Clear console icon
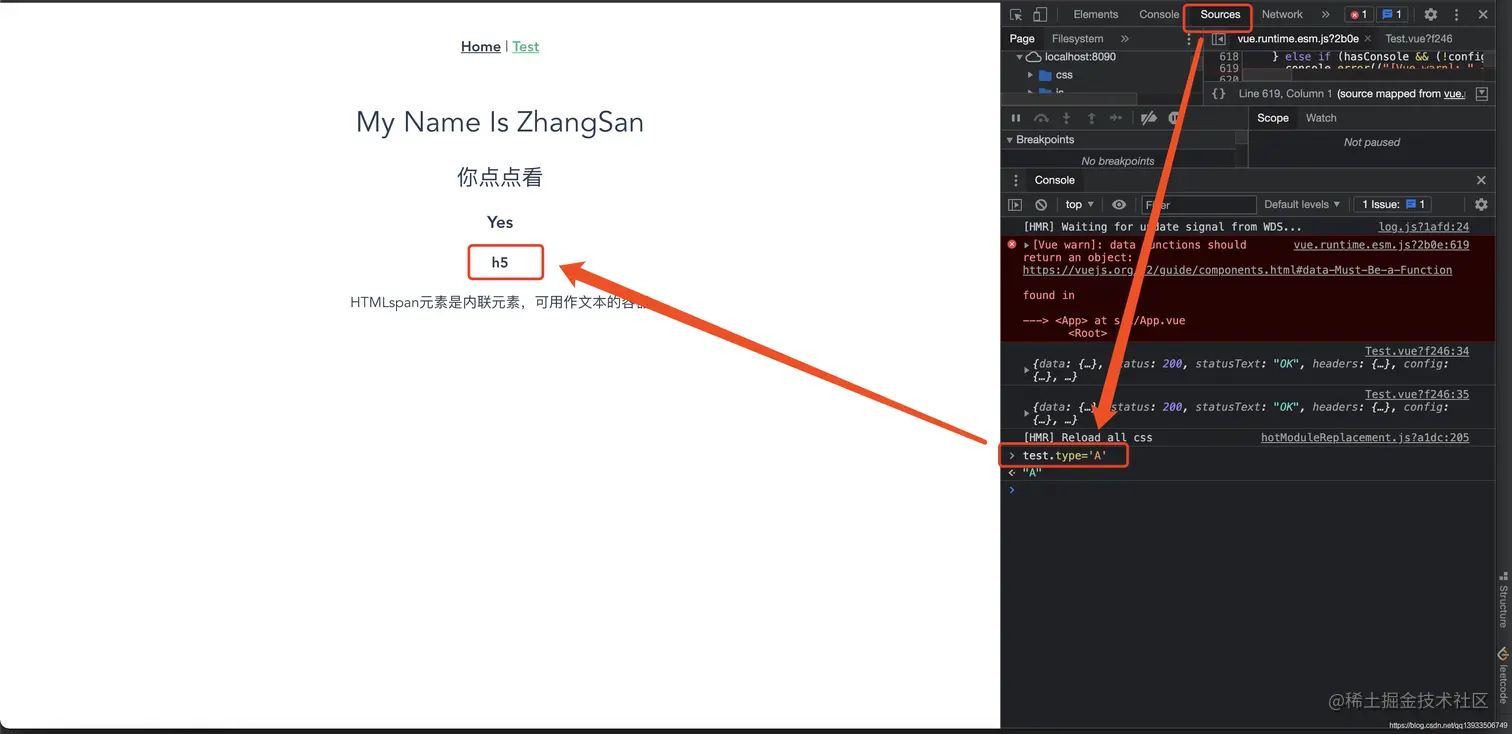The width and height of the screenshot is (1512, 734). 1041,205
